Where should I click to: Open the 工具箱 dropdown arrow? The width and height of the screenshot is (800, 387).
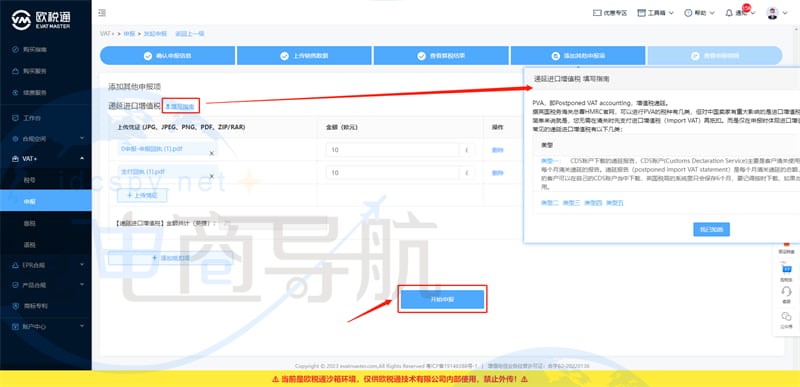pos(671,13)
